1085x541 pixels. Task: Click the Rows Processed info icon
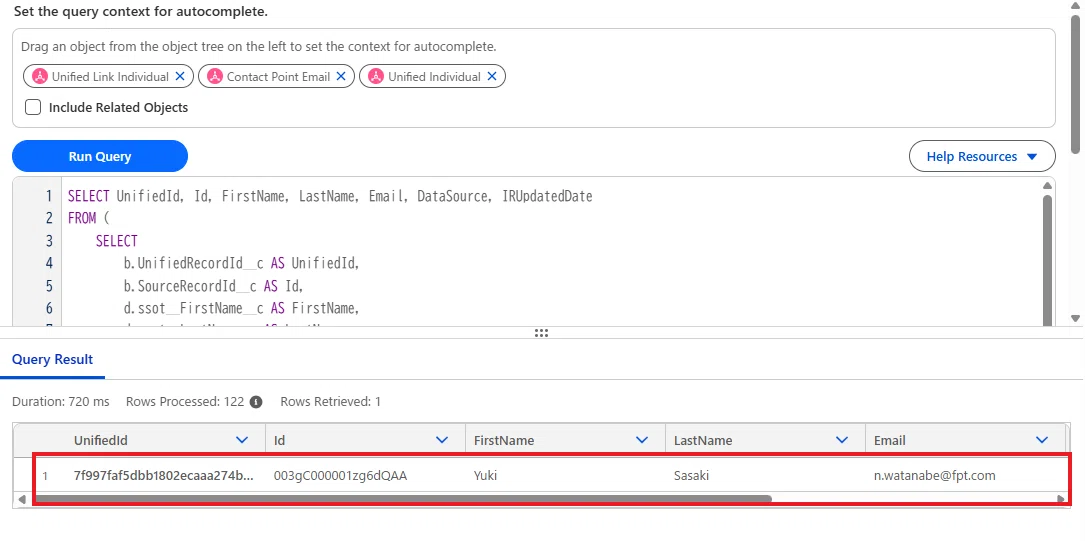pos(256,402)
